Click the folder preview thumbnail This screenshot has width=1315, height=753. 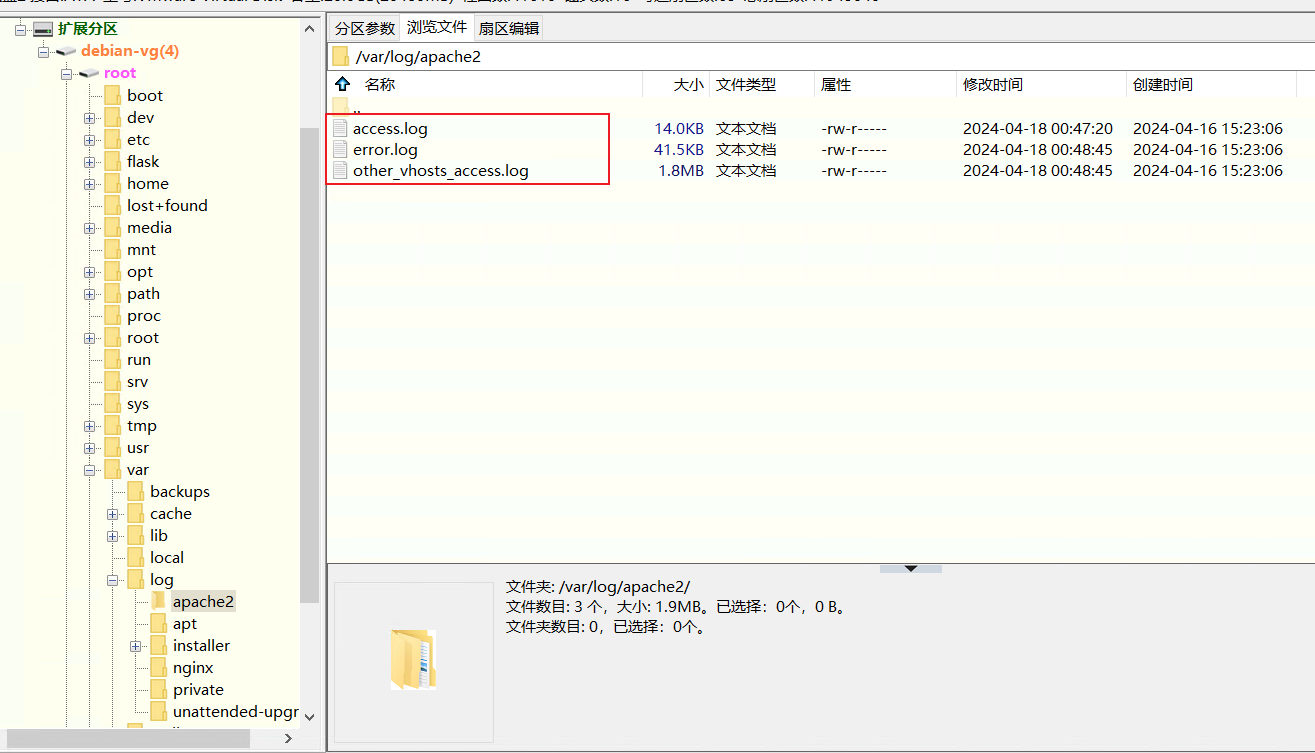pyautogui.click(x=413, y=661)
